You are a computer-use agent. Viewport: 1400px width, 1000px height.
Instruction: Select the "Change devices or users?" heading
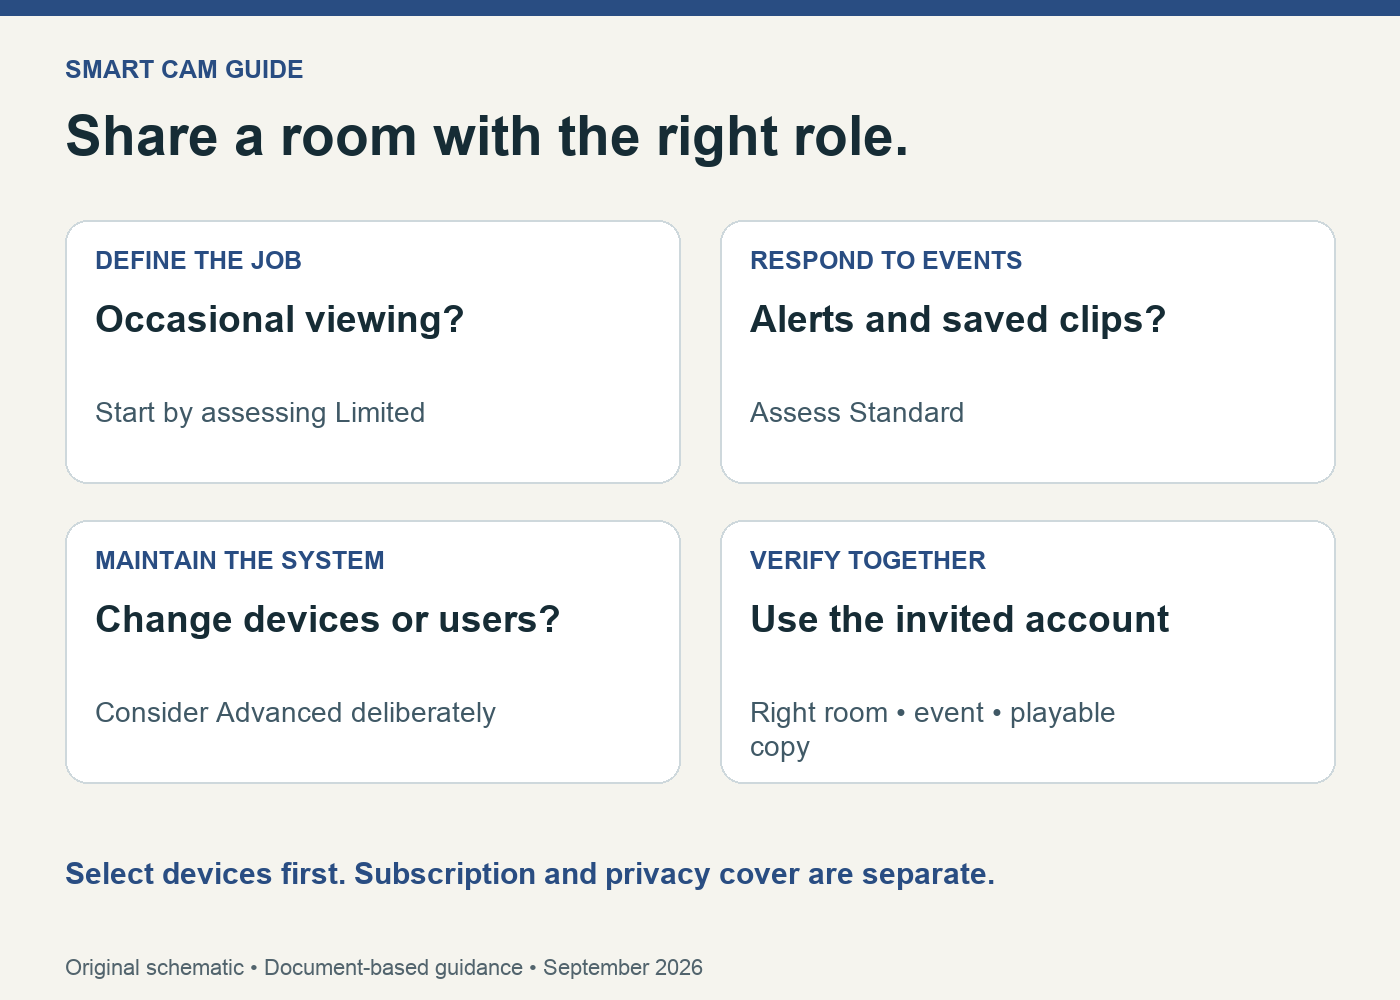(328, 619)
